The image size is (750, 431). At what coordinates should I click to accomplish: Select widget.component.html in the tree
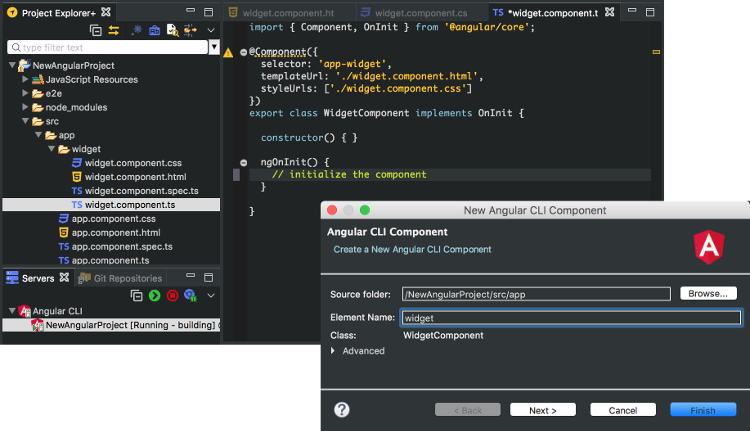pos(135,177)
